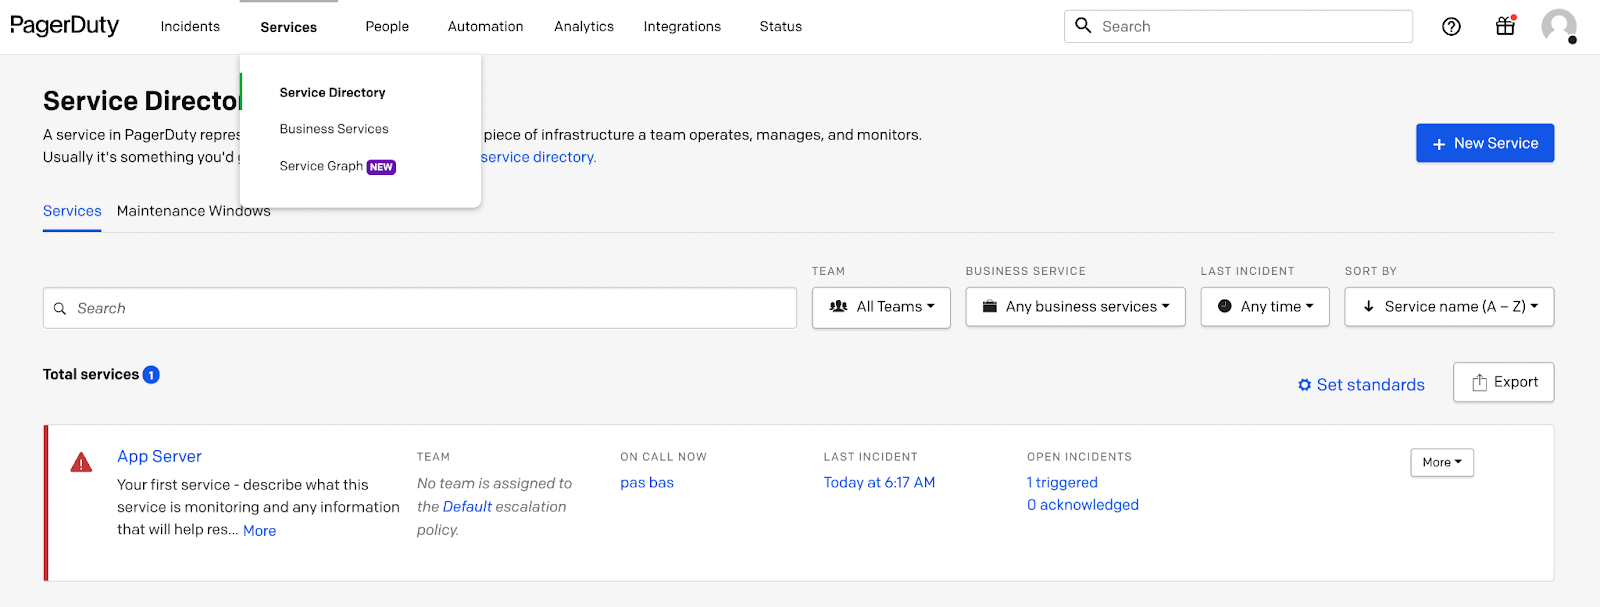Expand description with the More link
The image size is (1600, 607).
click(x=260, y=531)
